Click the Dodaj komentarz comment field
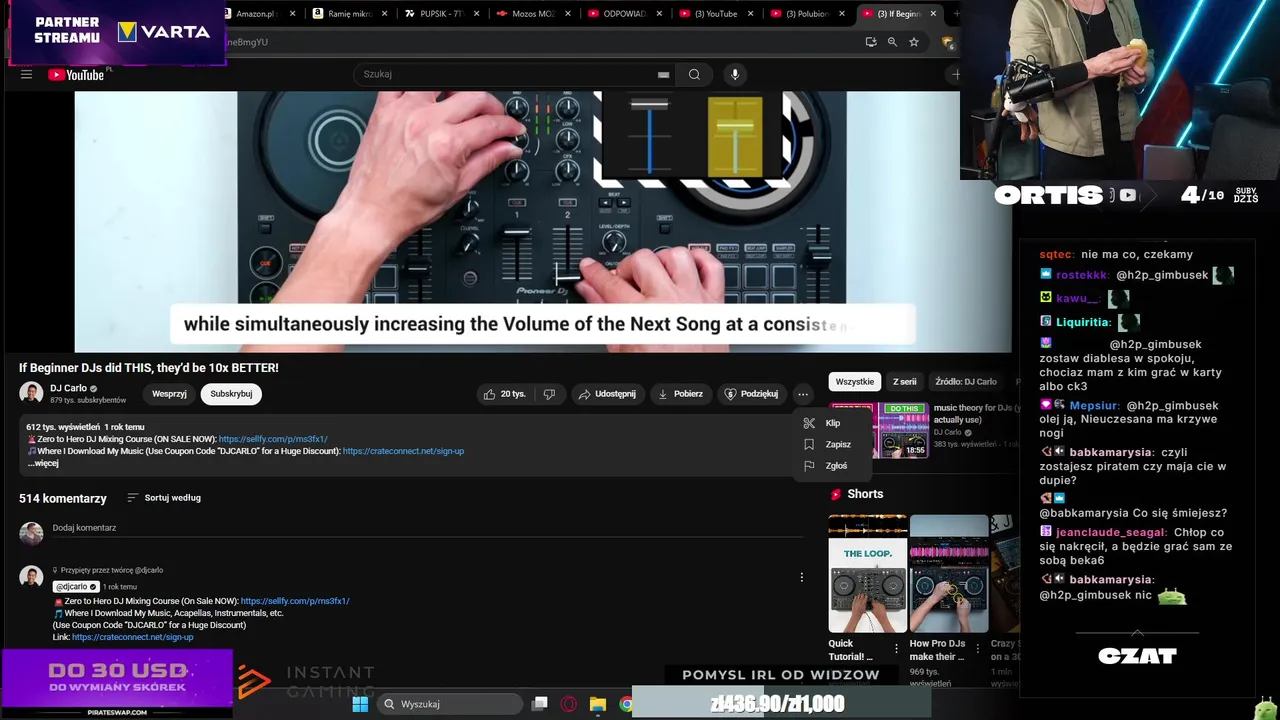The image size is (1280, 720). coord(428,528)
